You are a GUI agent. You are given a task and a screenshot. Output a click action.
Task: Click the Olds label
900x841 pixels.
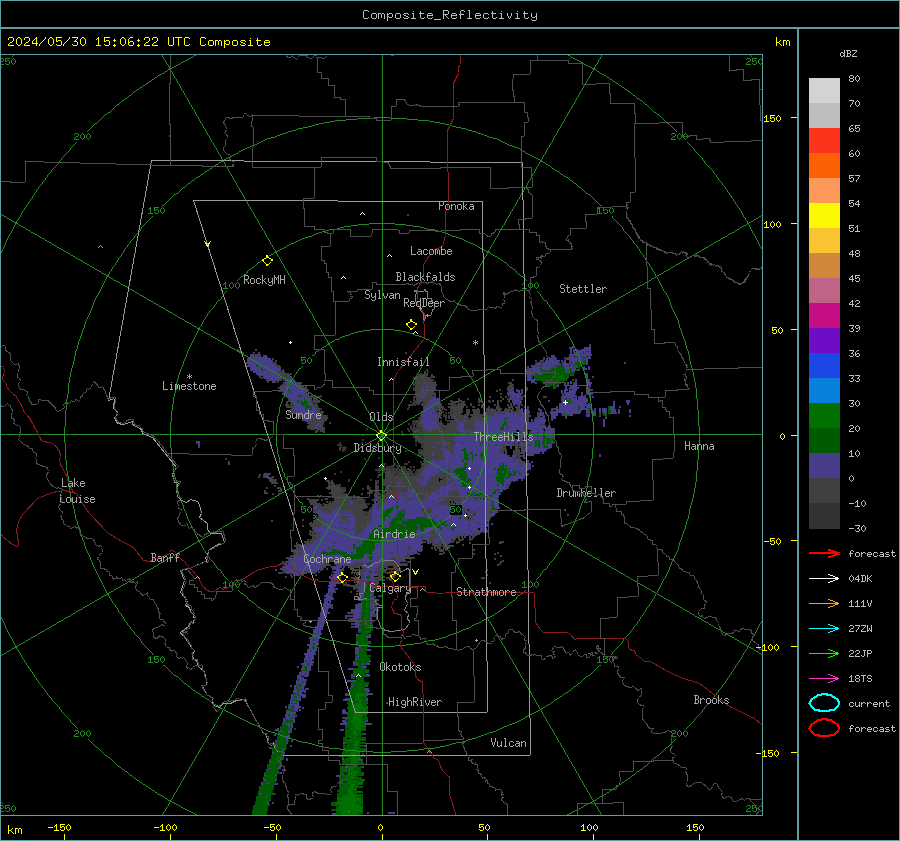pos(382,417)
